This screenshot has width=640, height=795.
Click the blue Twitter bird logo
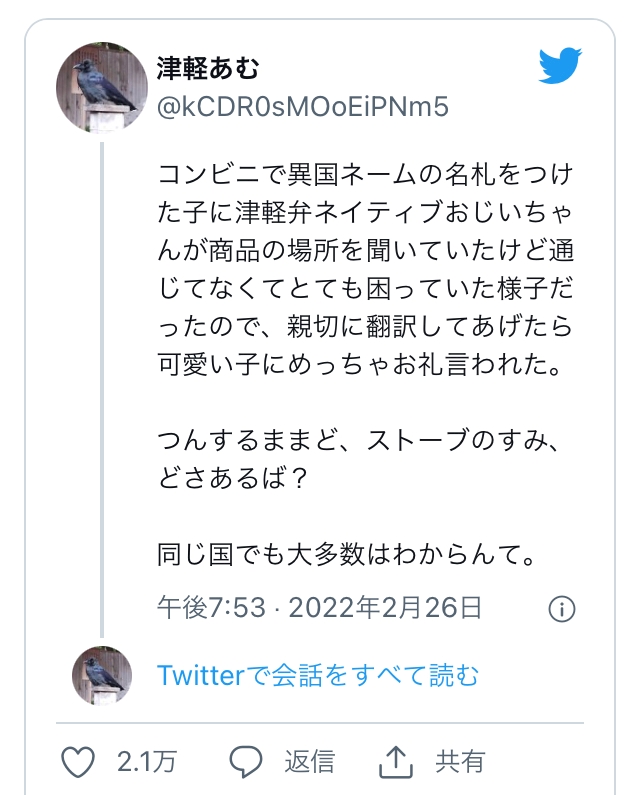560,66
